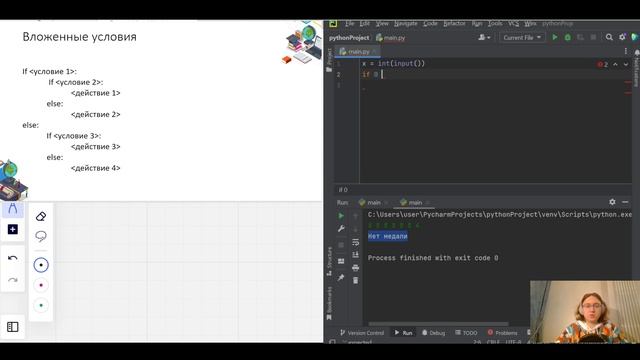Viewport: 640px width, 360px height.
Task: Open the TODO tool window tab
Action: (466, 333)
